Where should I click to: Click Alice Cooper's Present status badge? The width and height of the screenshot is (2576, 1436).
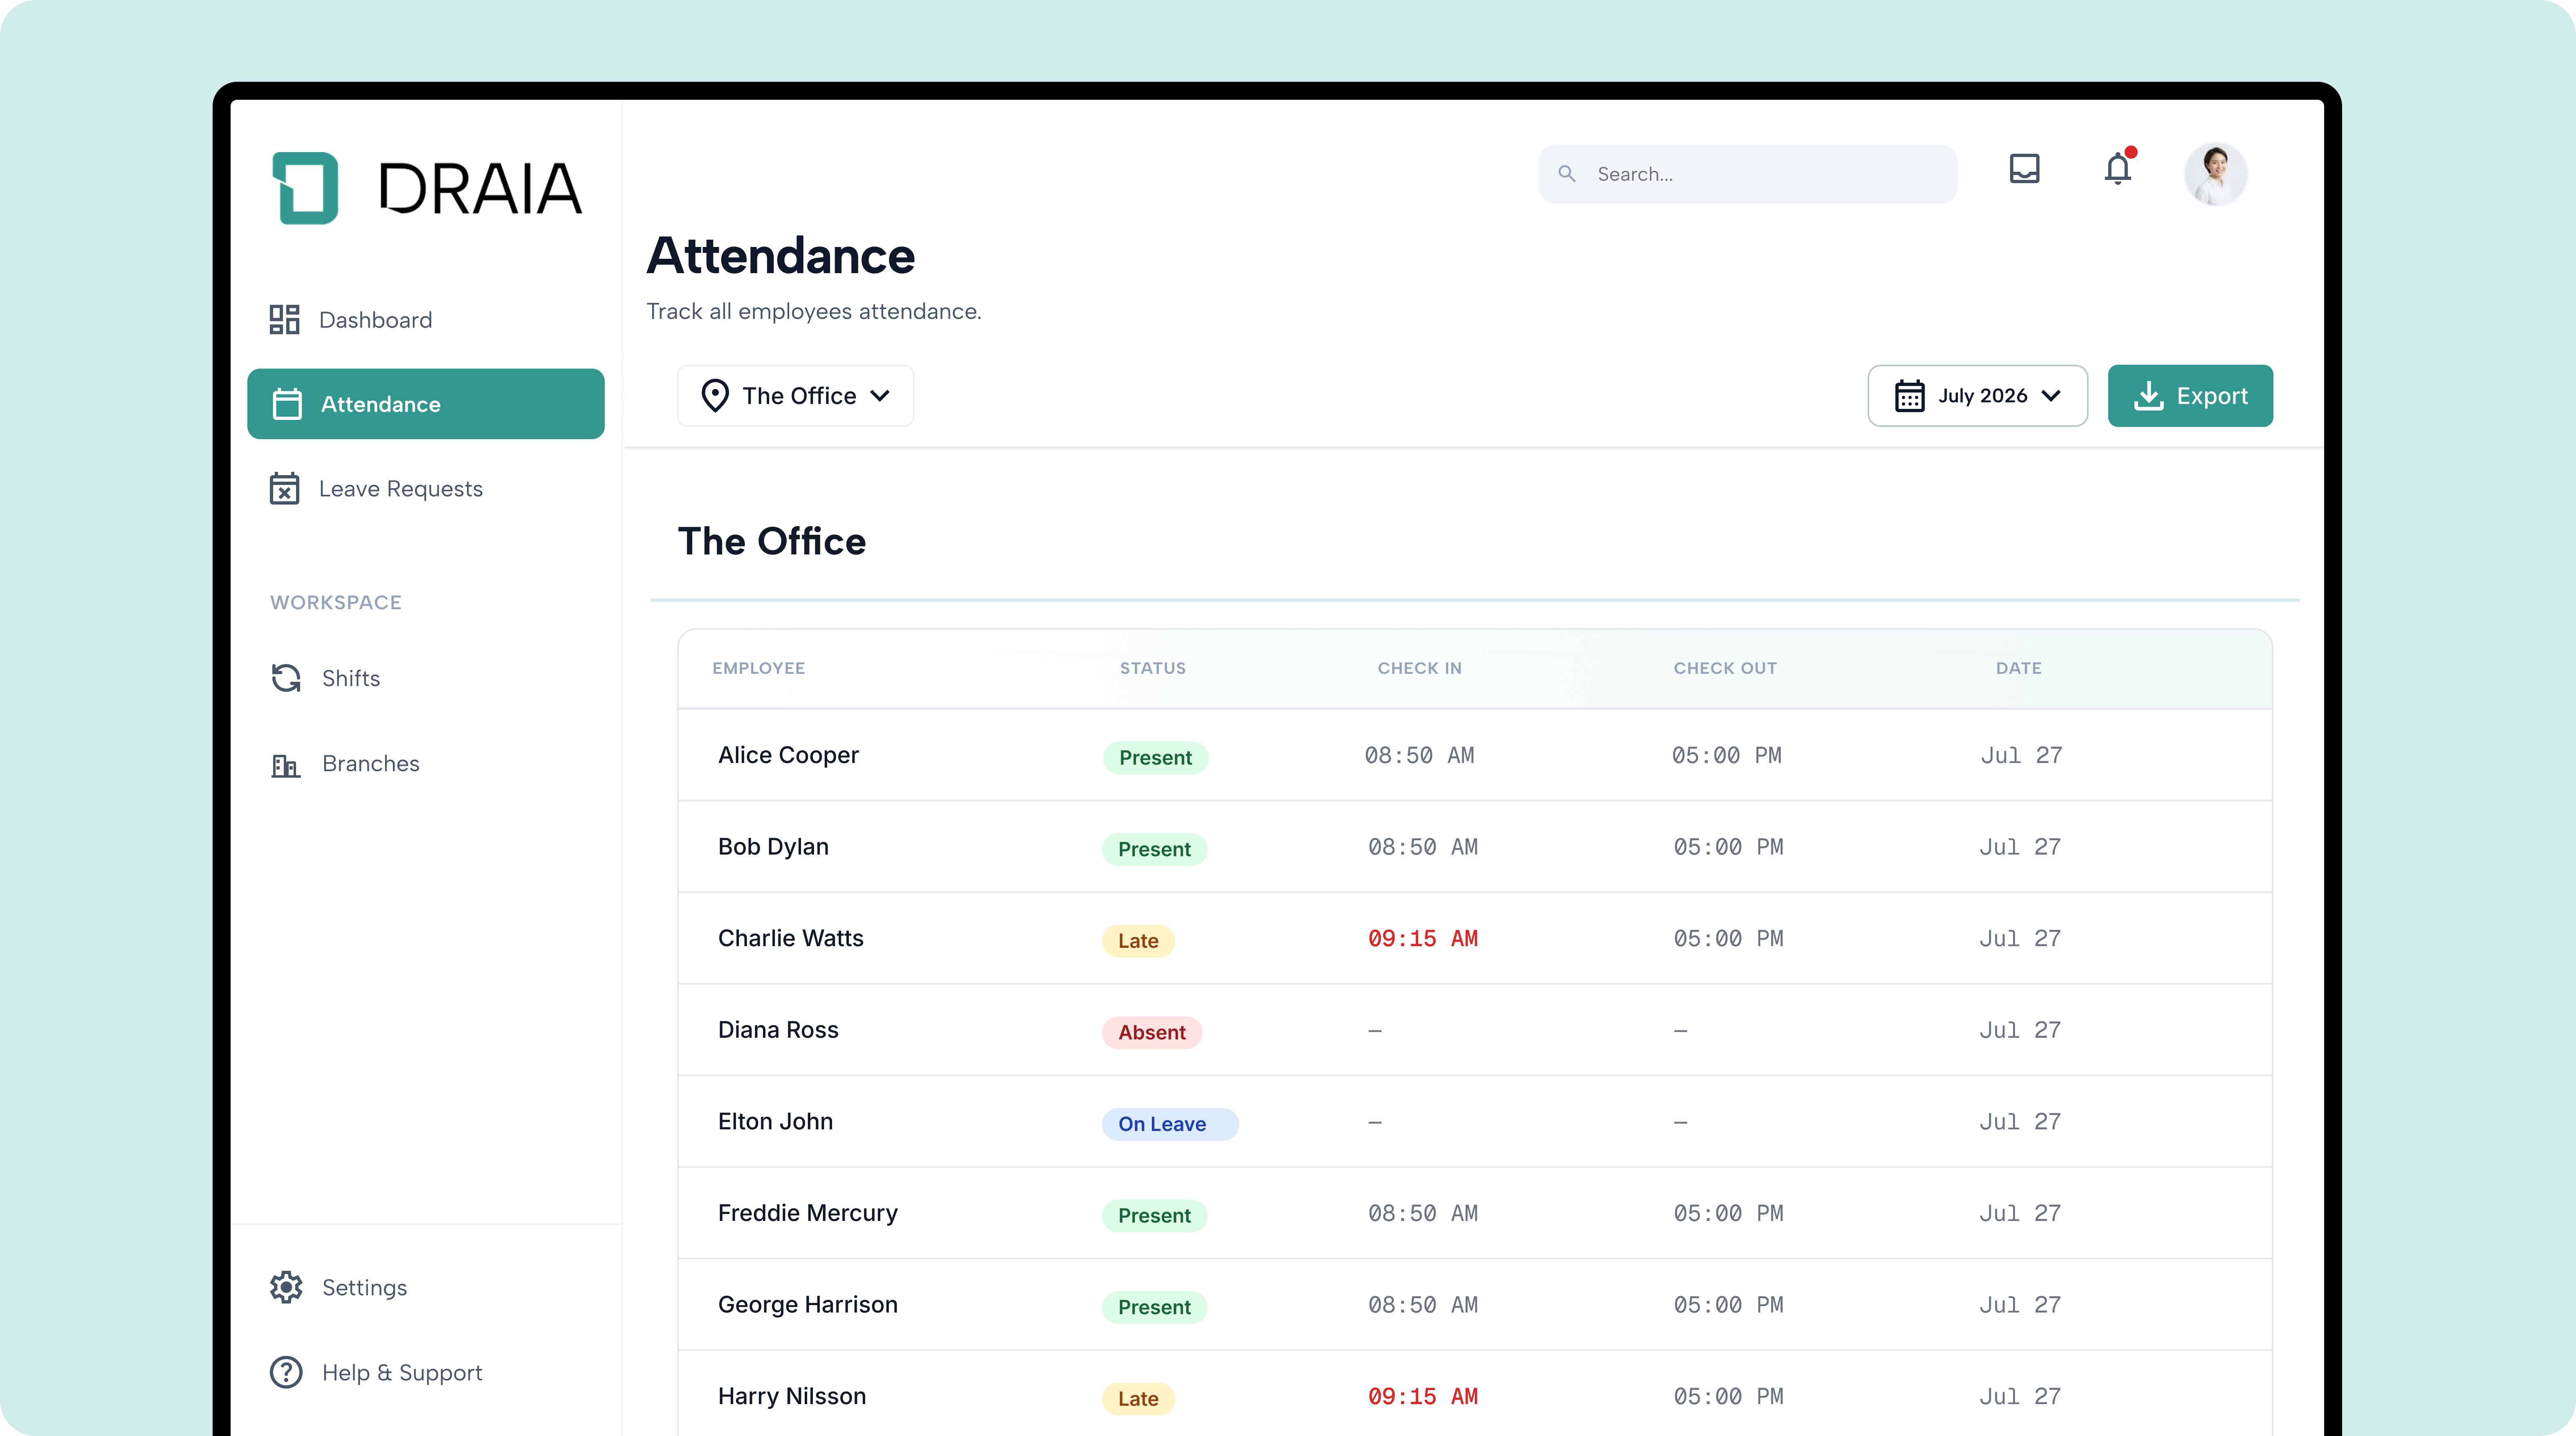[1155, 758]
